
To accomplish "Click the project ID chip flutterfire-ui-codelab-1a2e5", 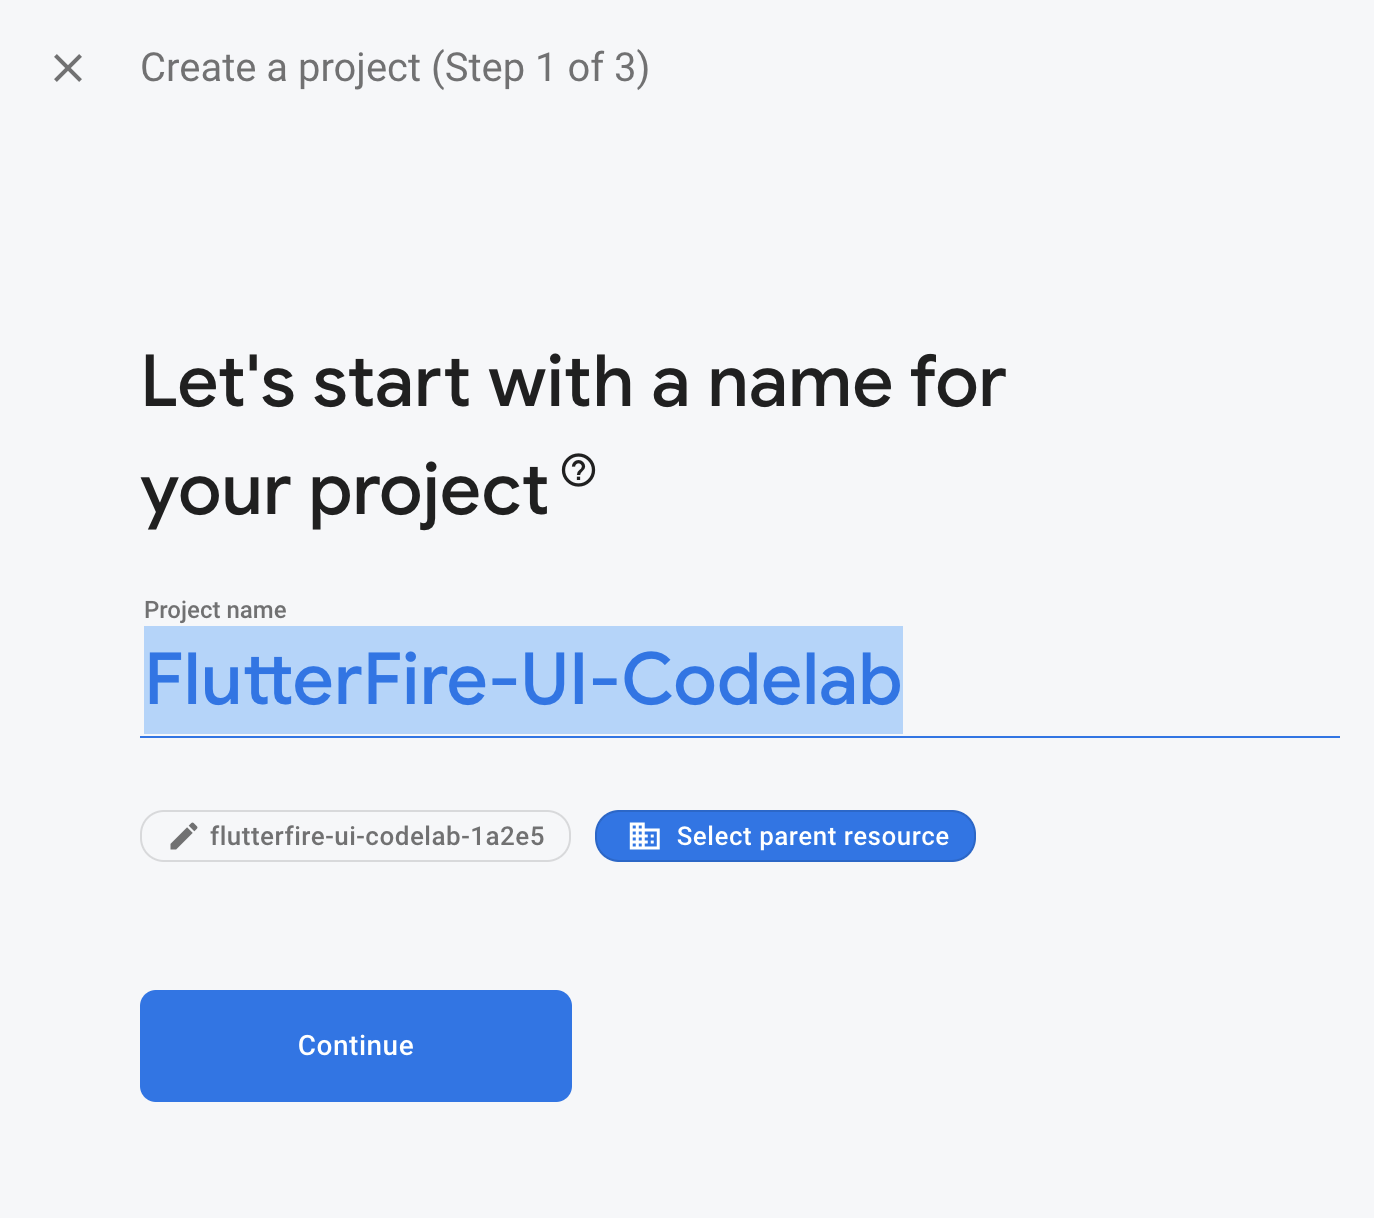I will tap(355, 836).
